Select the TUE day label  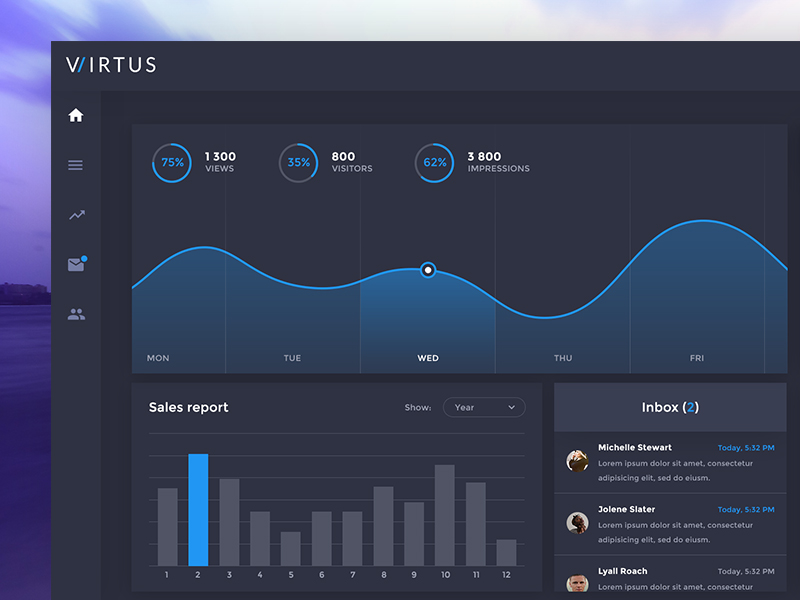pyautogui.click(x=292, y=358)
